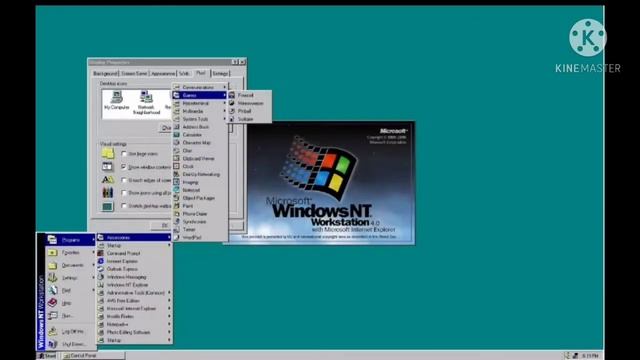Image resolution: width=640 pixels, height=360 pixels.
Task: Launch Calculator from Accessories menu
Action: click(200, 135)
